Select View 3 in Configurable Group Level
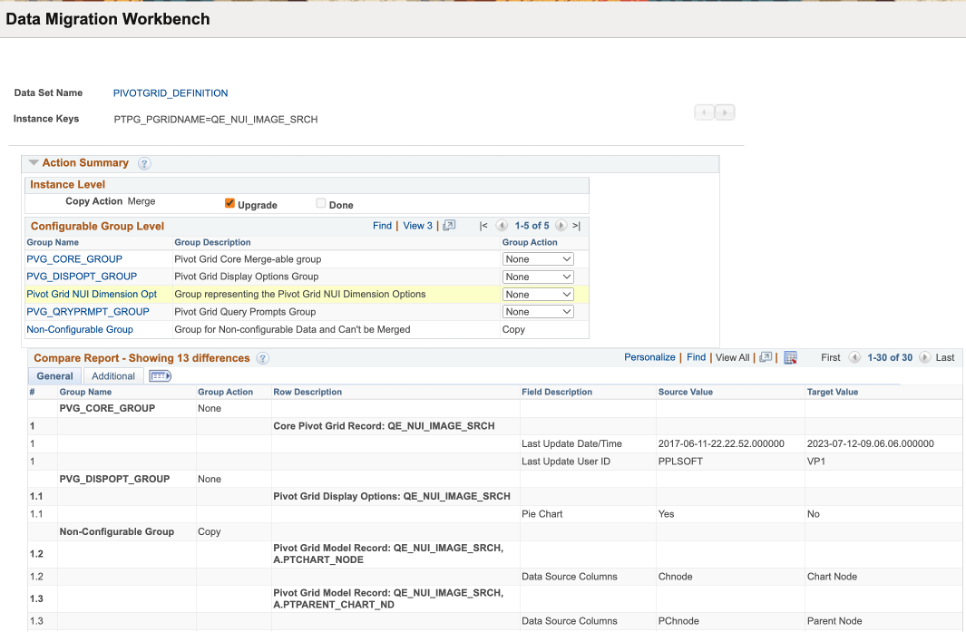966x632 pixels. 417,226
